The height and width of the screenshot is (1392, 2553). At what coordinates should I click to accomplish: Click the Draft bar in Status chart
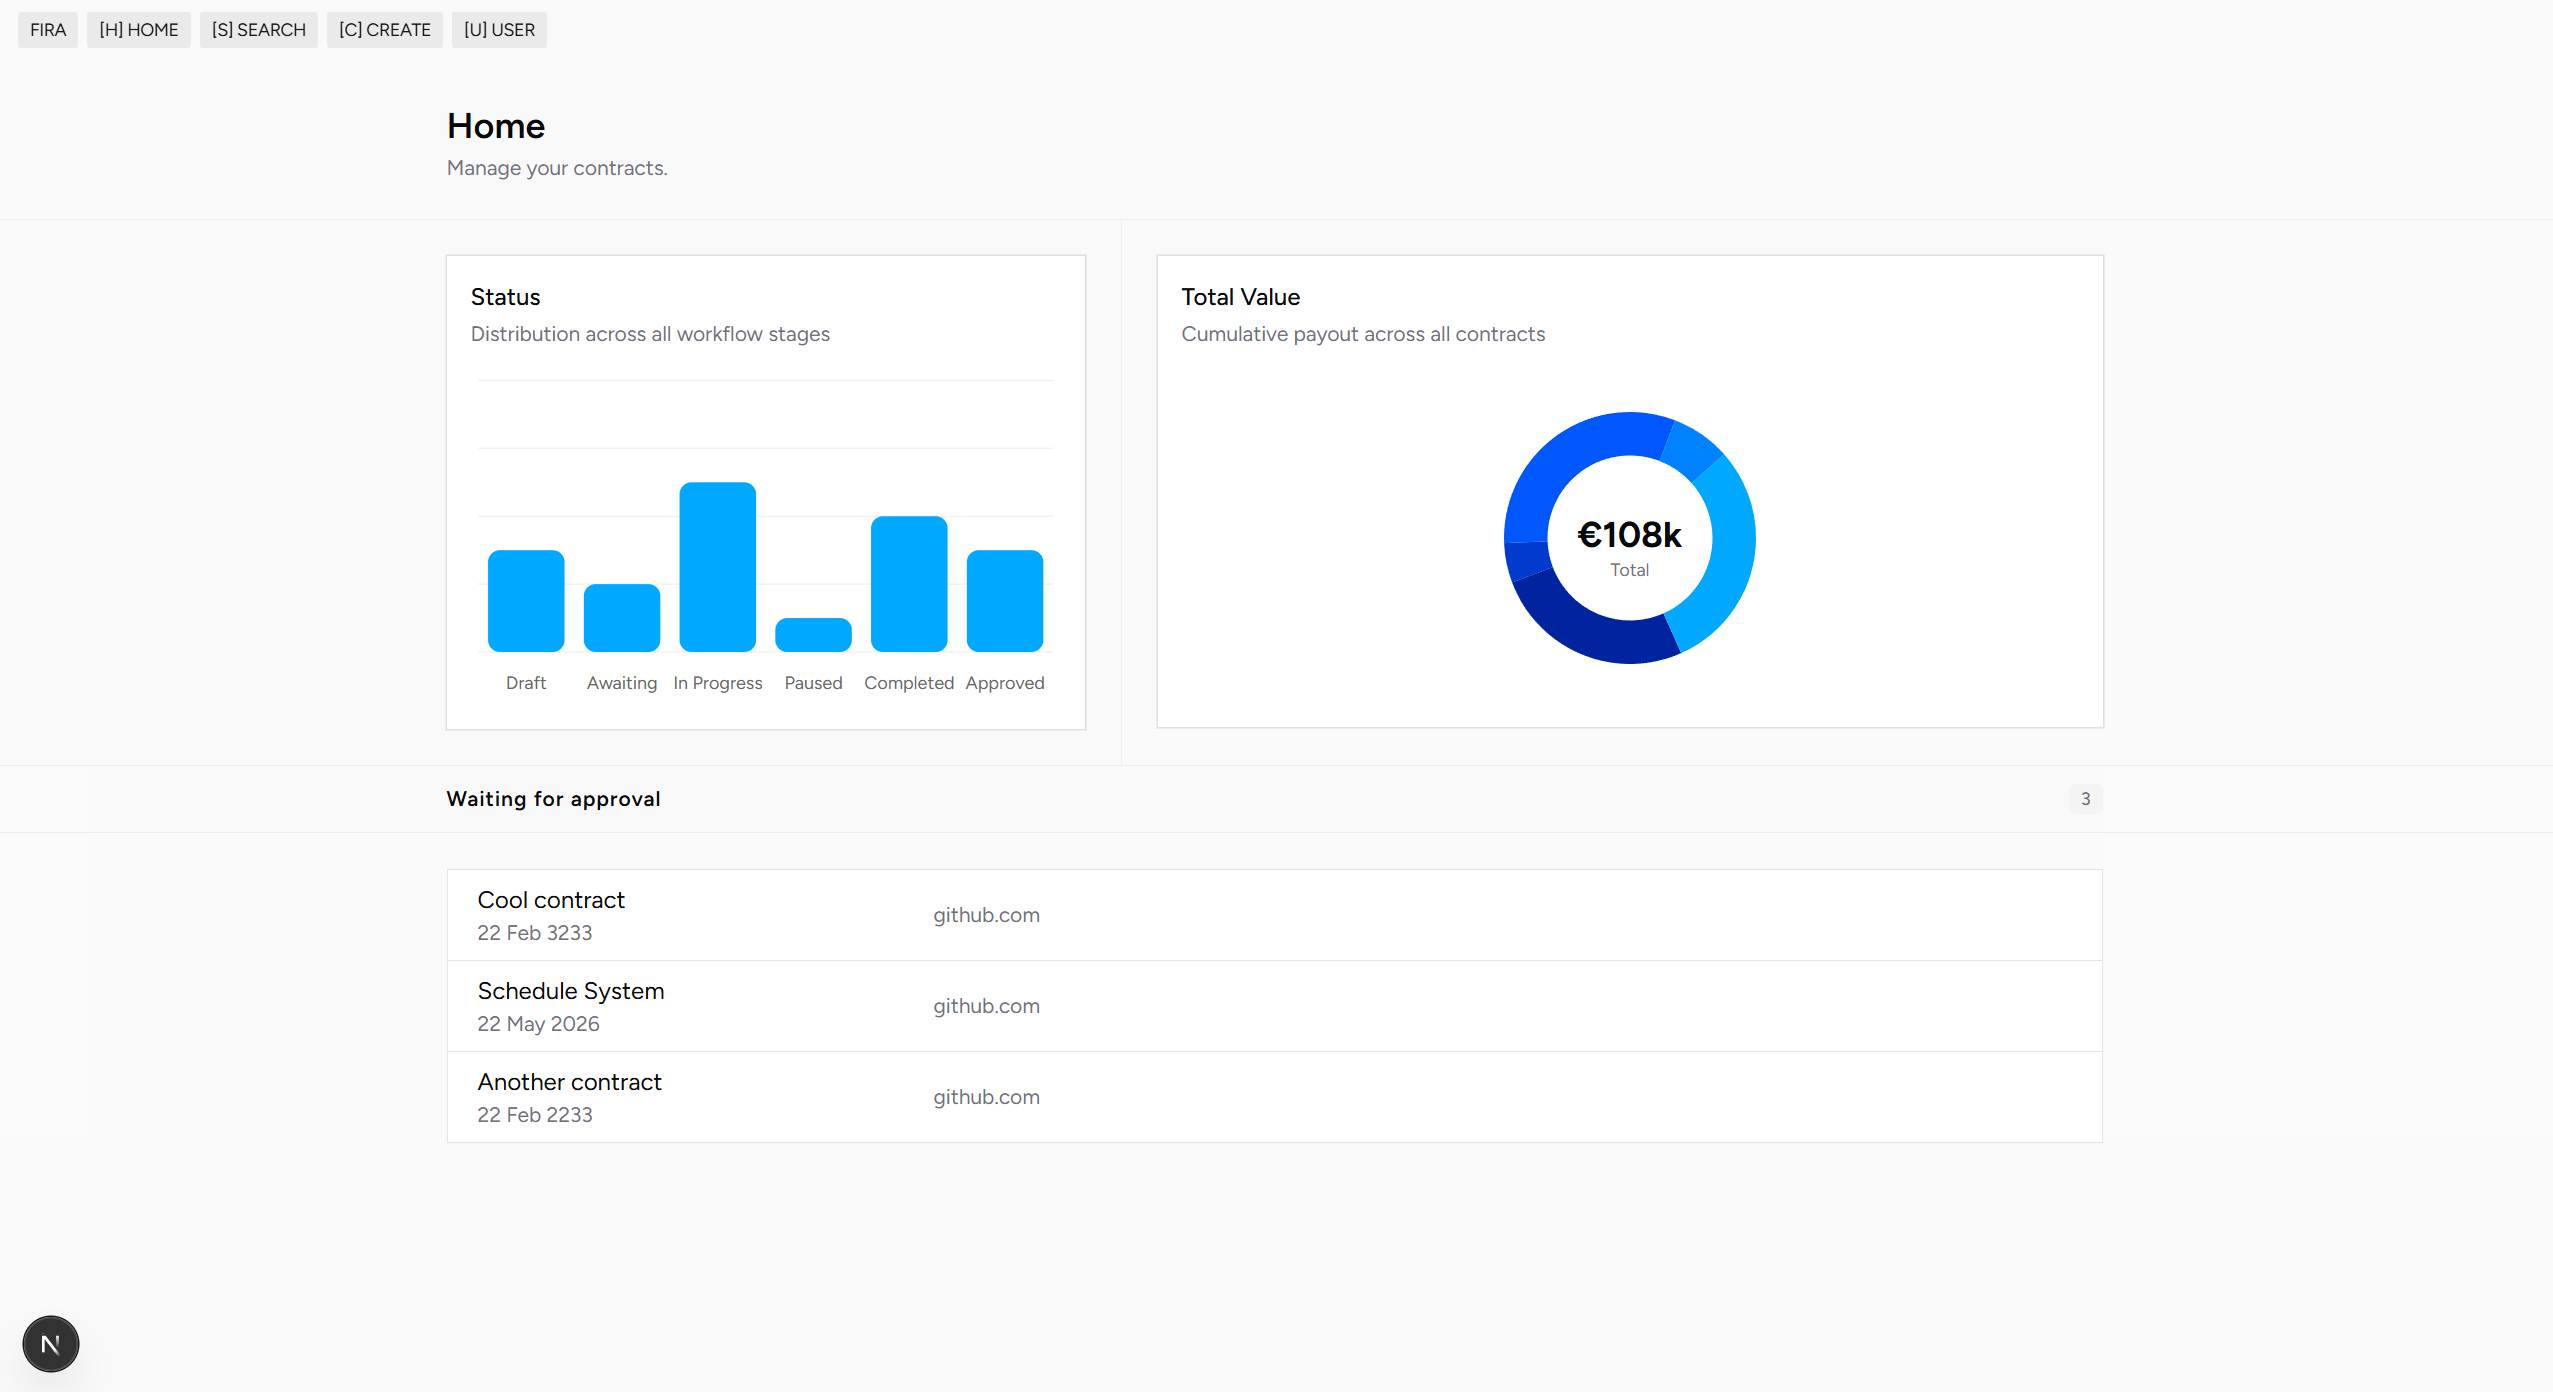pos(525,600)
